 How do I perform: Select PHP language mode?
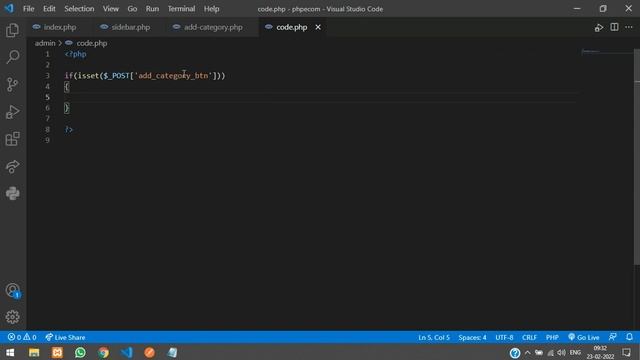[x=552, y=337]
